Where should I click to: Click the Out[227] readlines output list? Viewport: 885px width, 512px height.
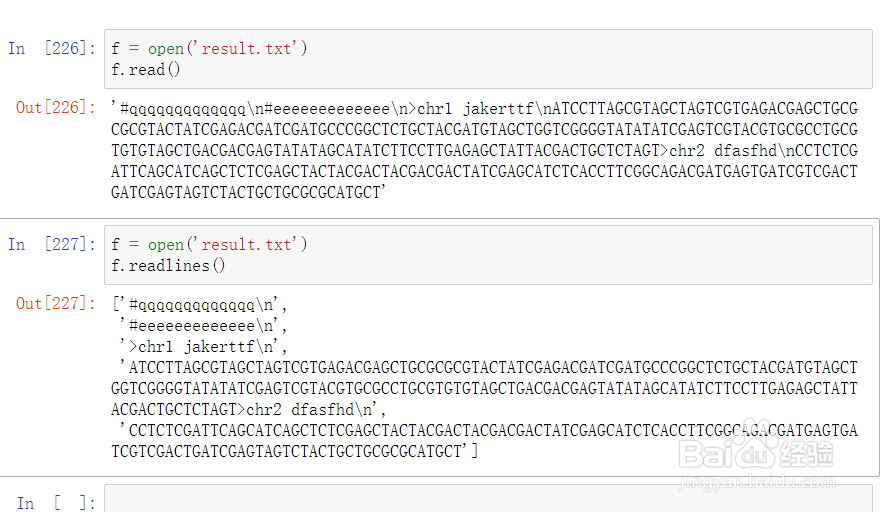coord(484,378)
